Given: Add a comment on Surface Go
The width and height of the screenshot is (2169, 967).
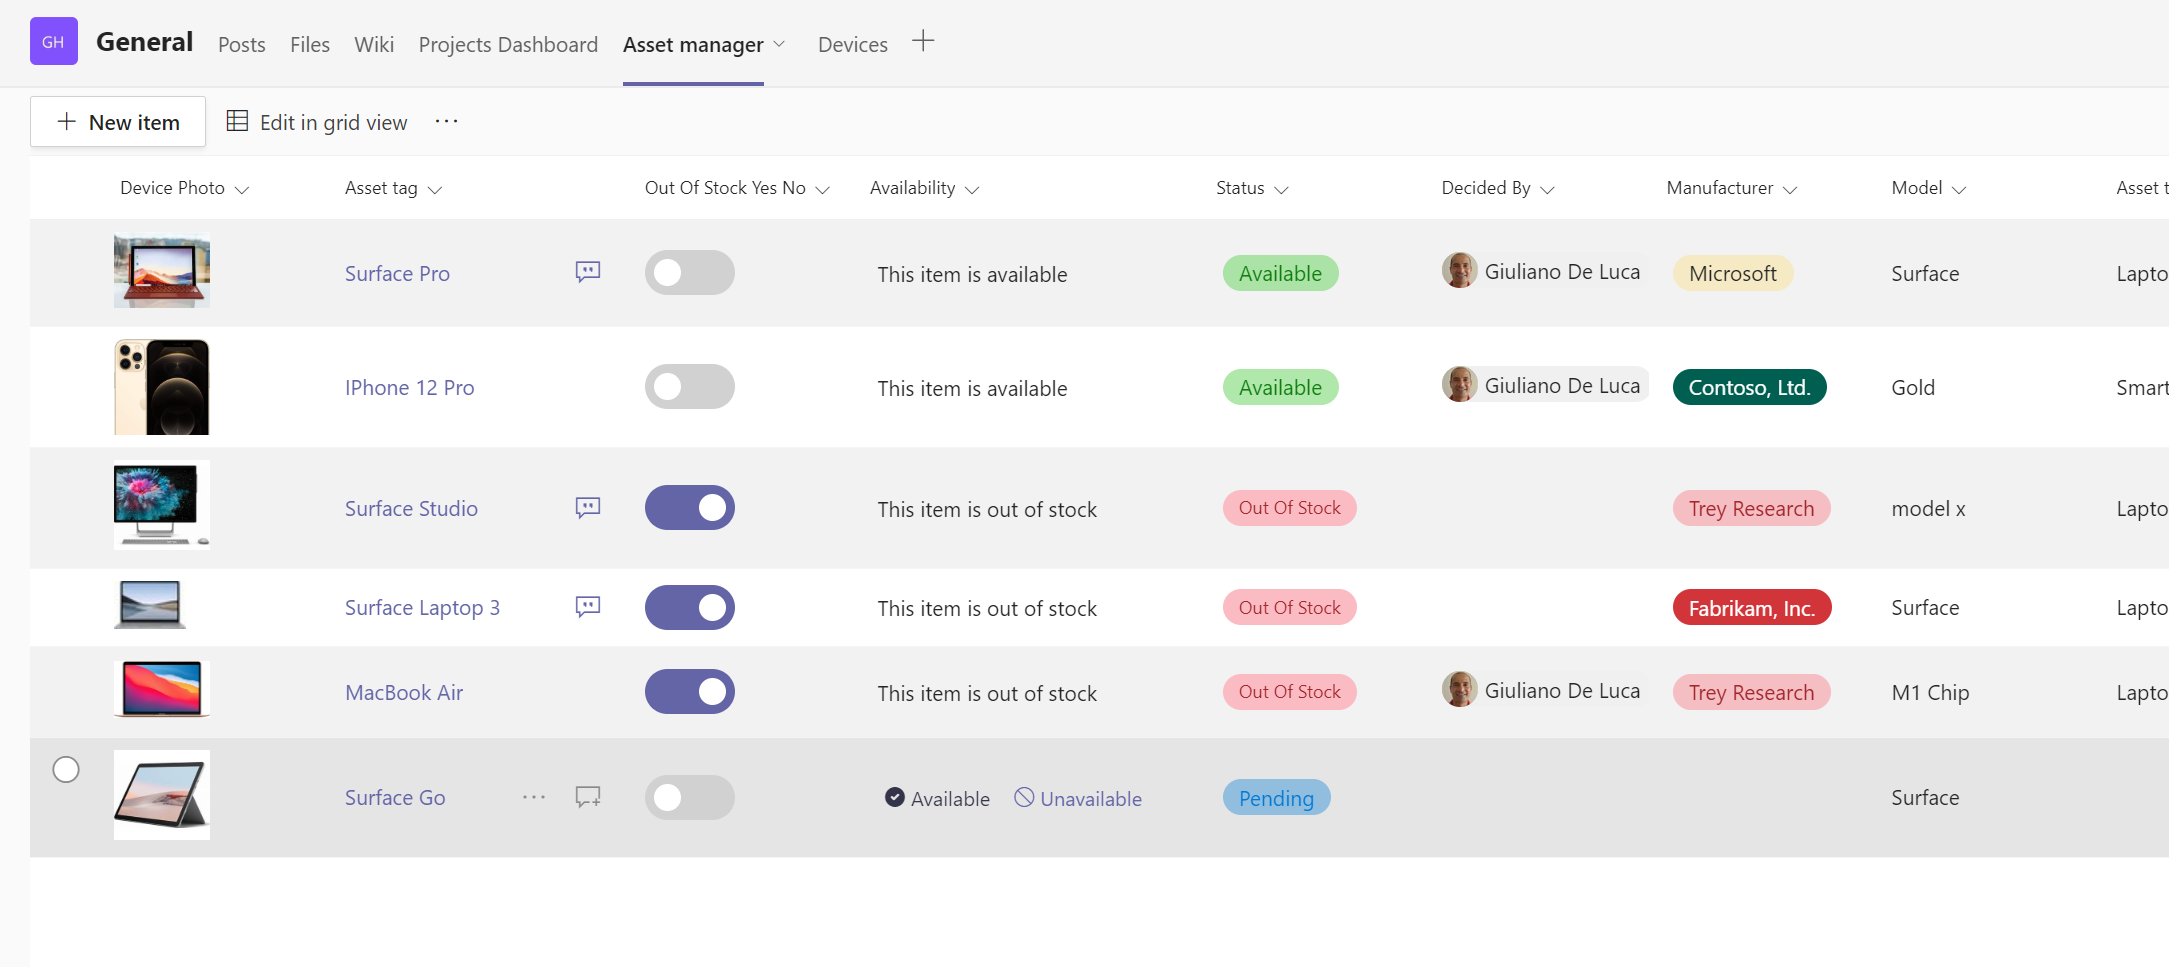Looking at the screenshot, I should [588, 796].
